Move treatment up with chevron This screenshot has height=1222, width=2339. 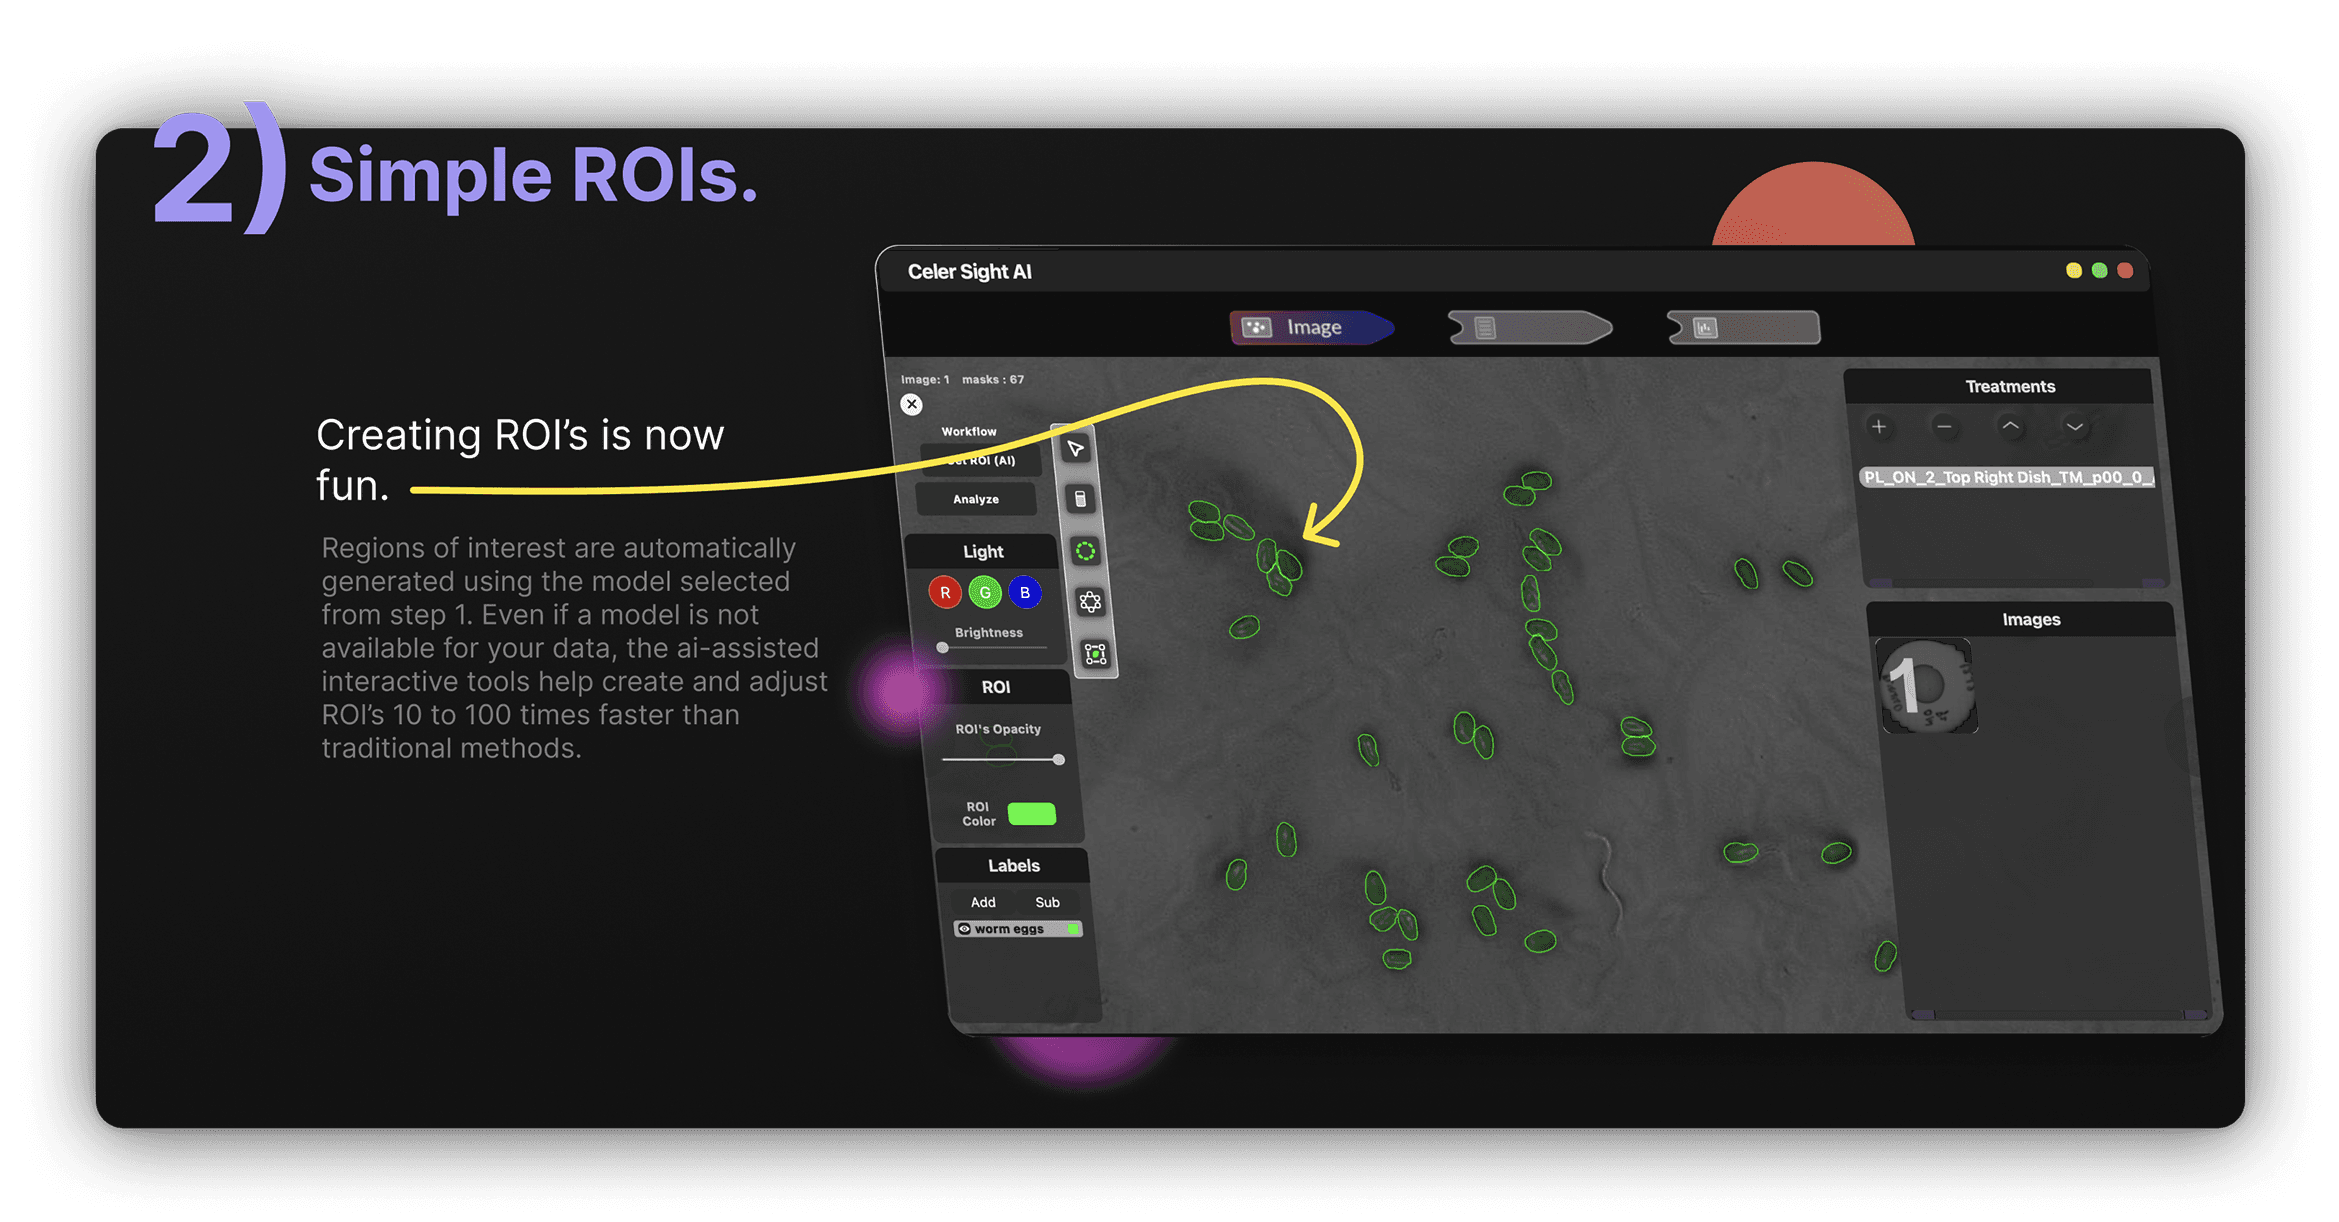click(x=2010, y=427)
